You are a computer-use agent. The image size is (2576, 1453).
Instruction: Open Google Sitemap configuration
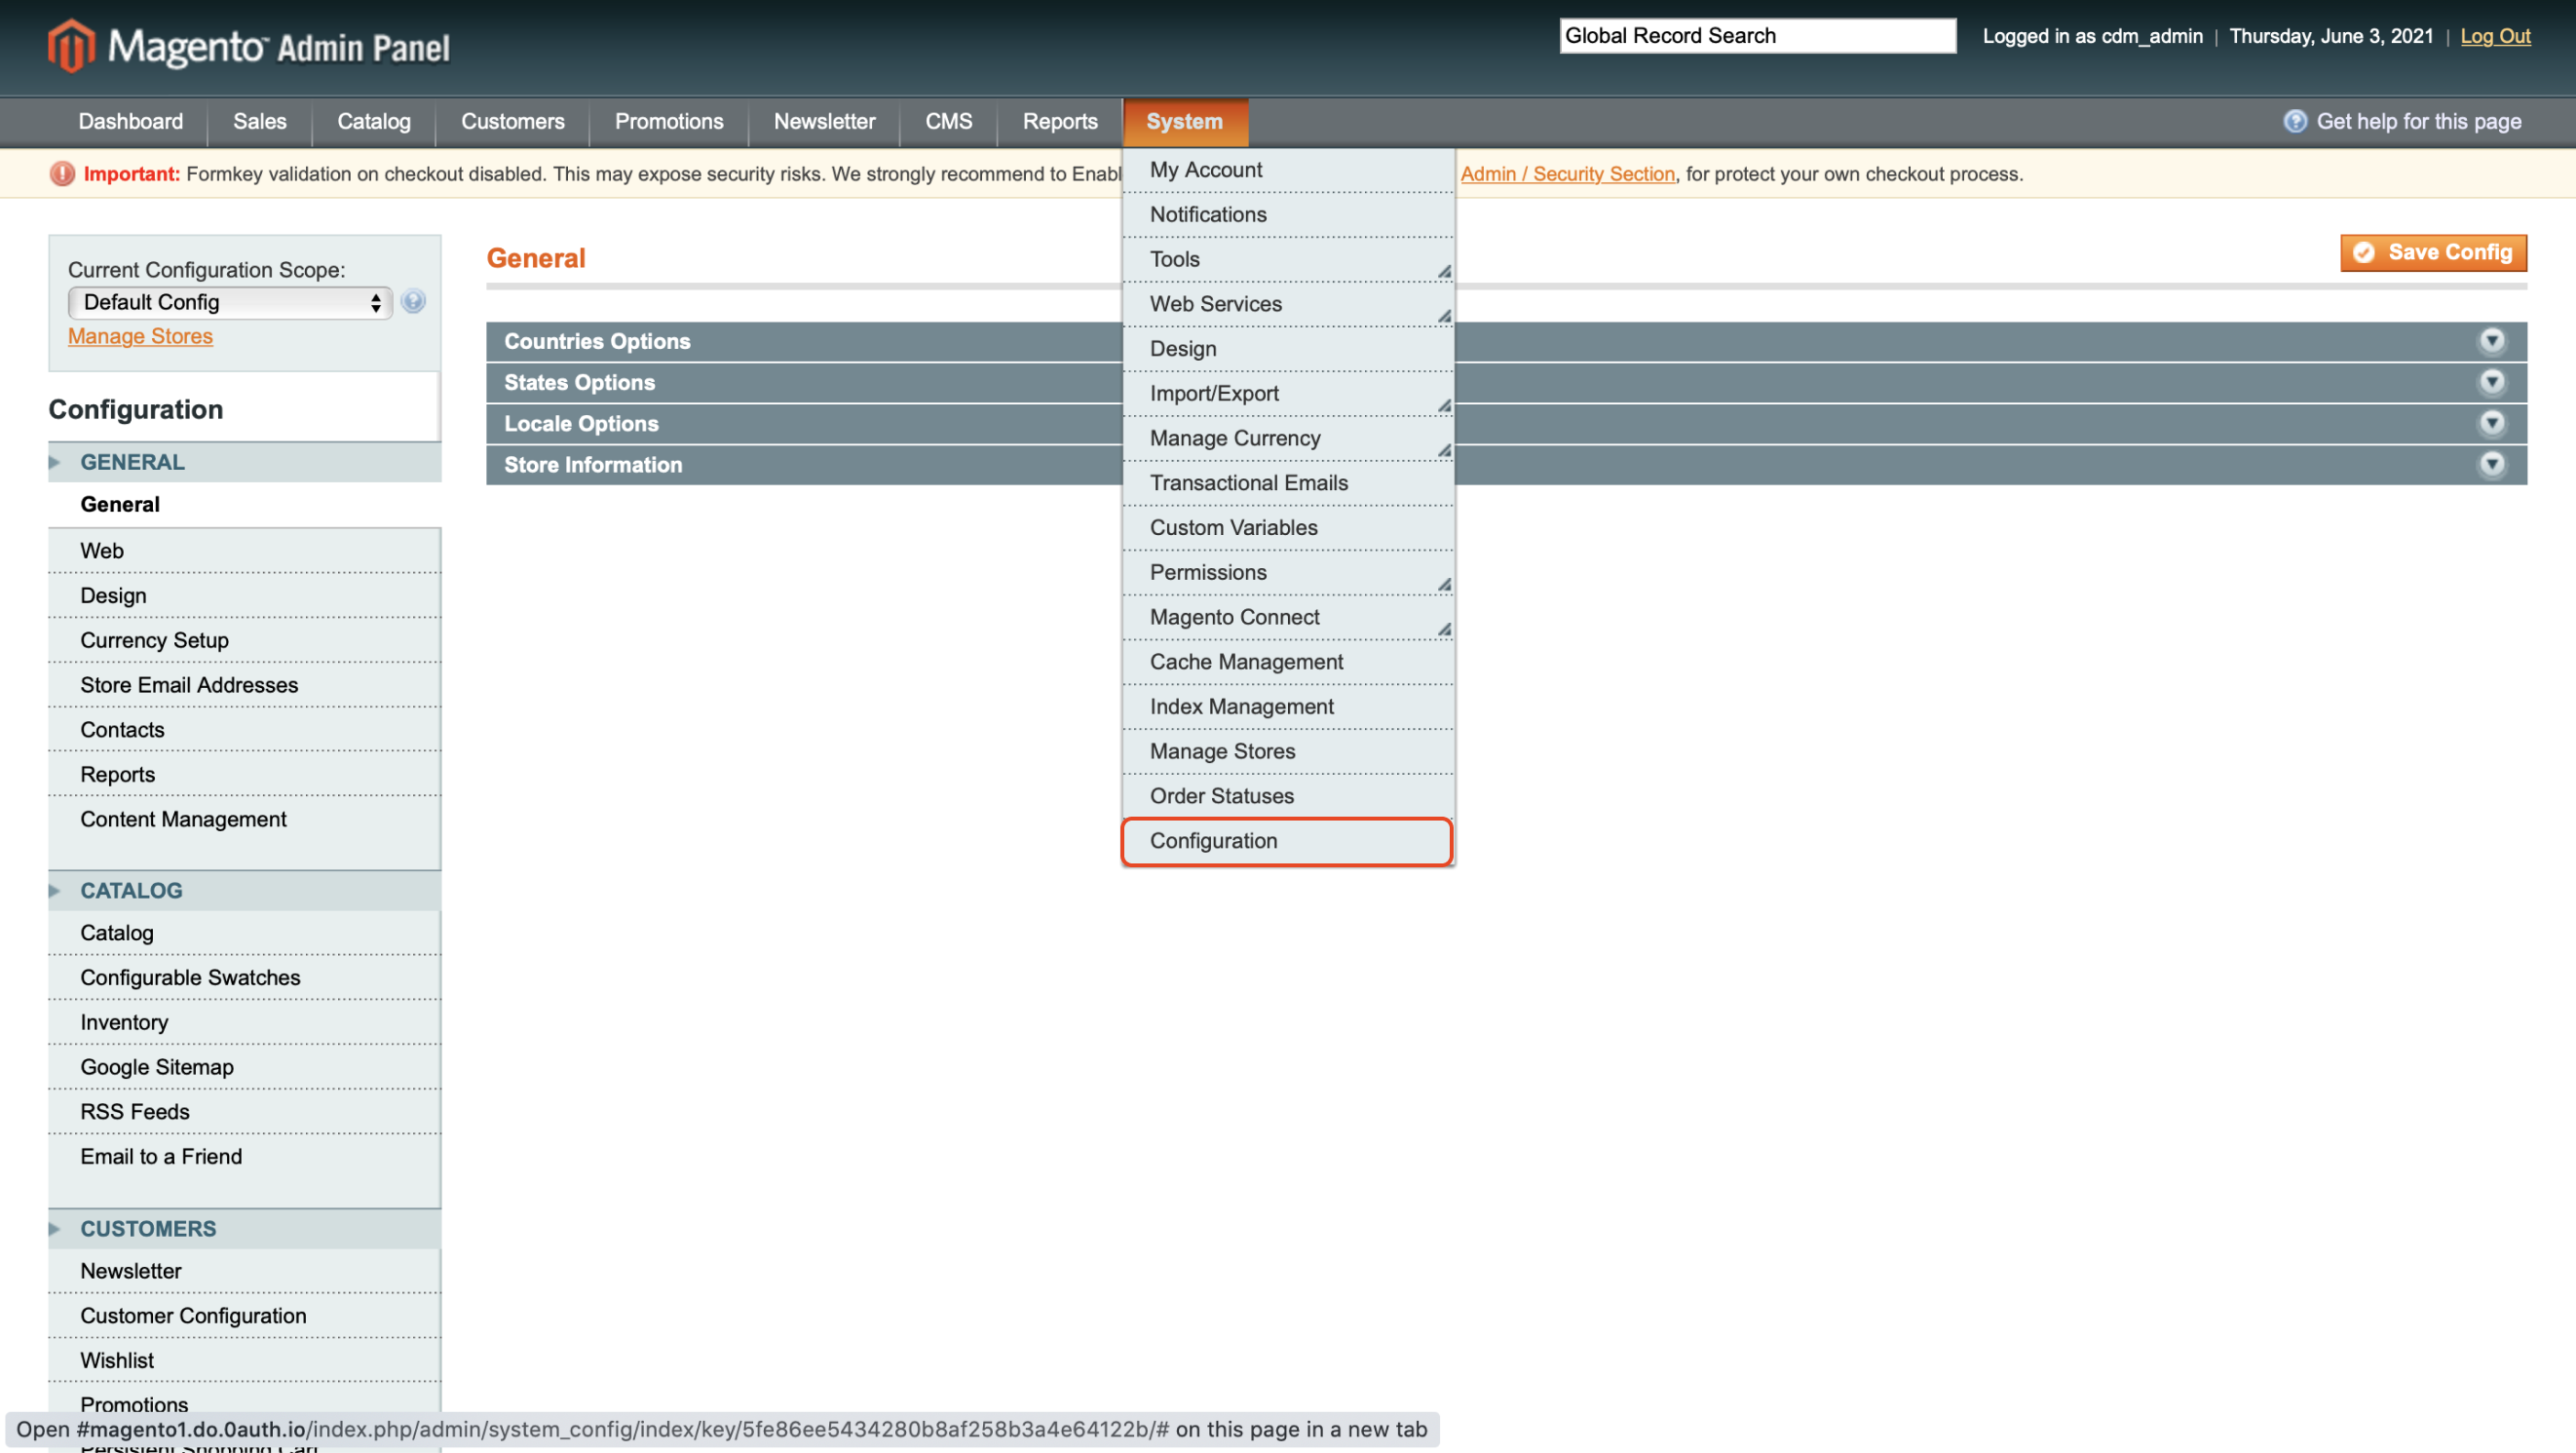coord(244,1067)
